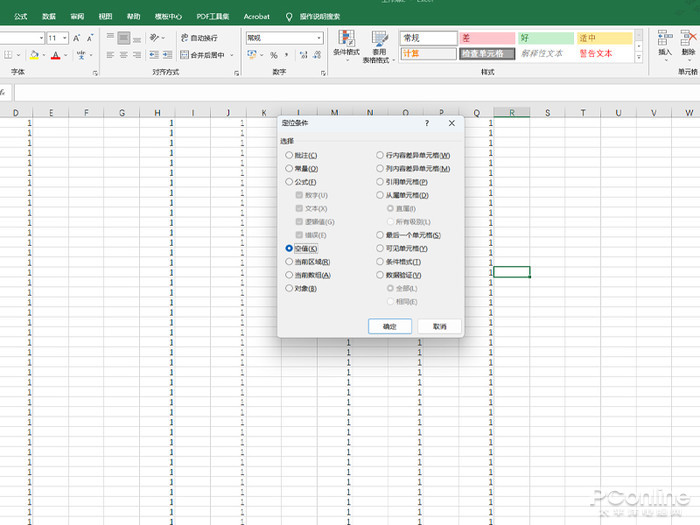Click the 确定 OK button

point(390,326)
